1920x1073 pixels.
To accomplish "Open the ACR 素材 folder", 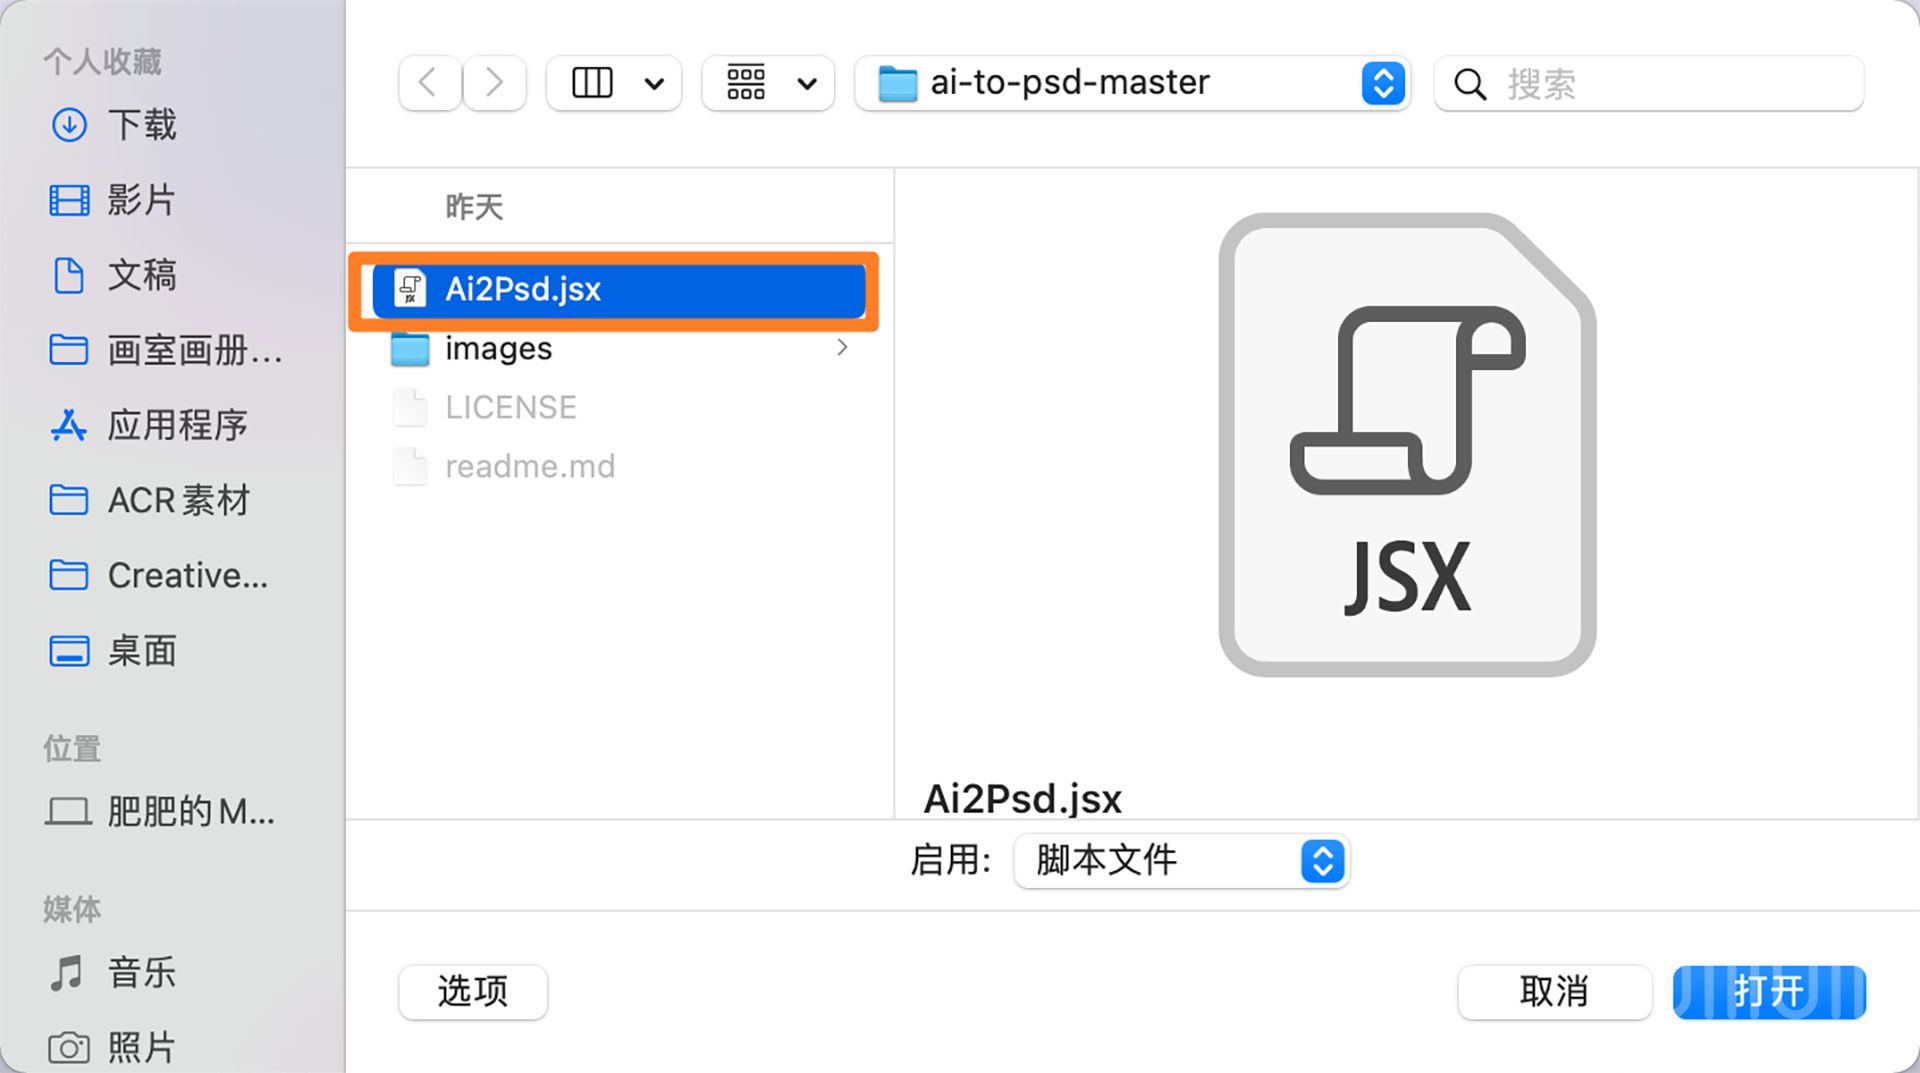I will tap(177, 500).
